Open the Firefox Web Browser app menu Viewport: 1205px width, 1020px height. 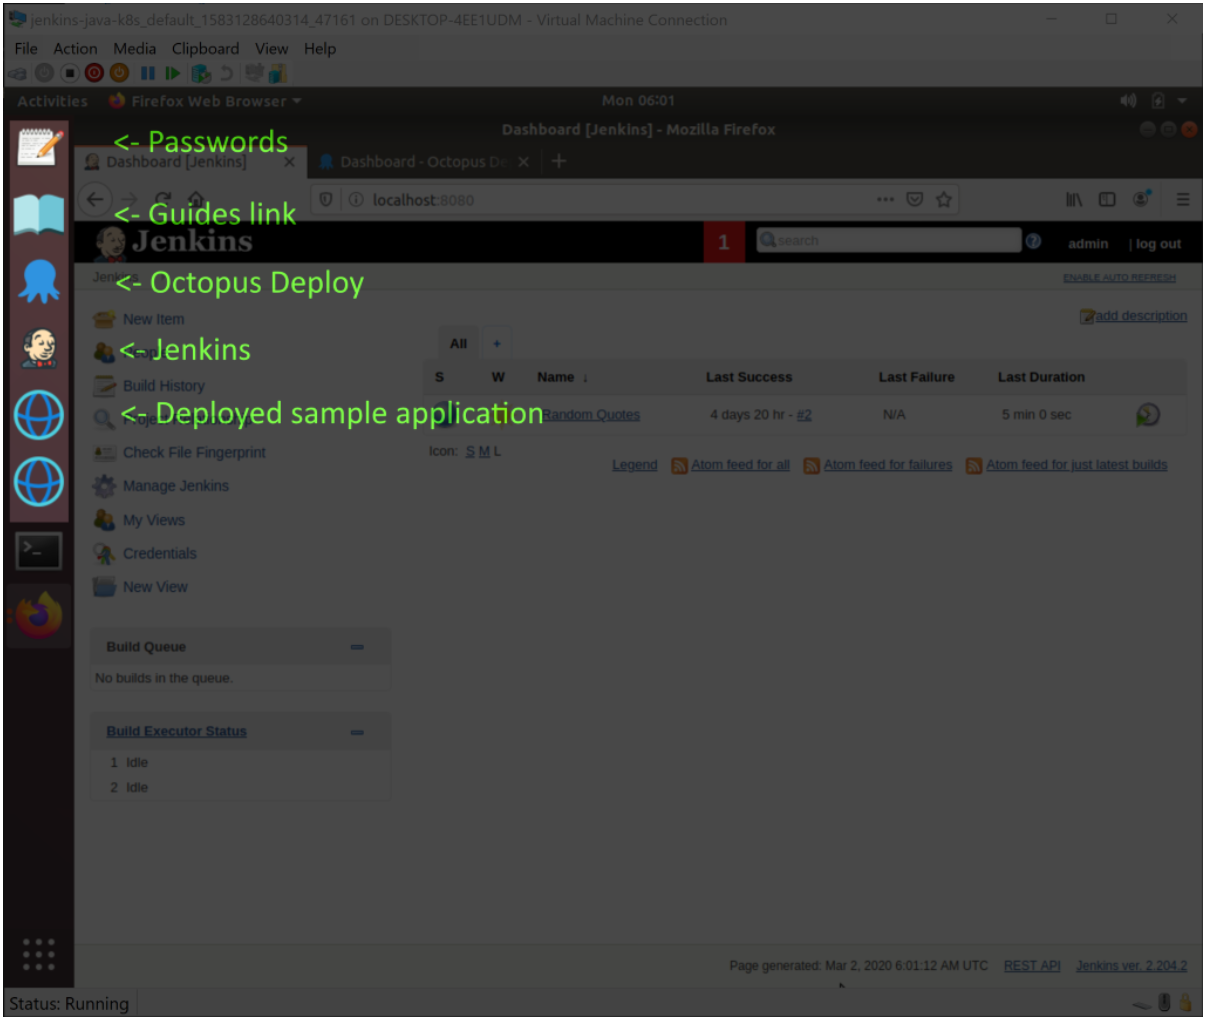click(205, 101)
